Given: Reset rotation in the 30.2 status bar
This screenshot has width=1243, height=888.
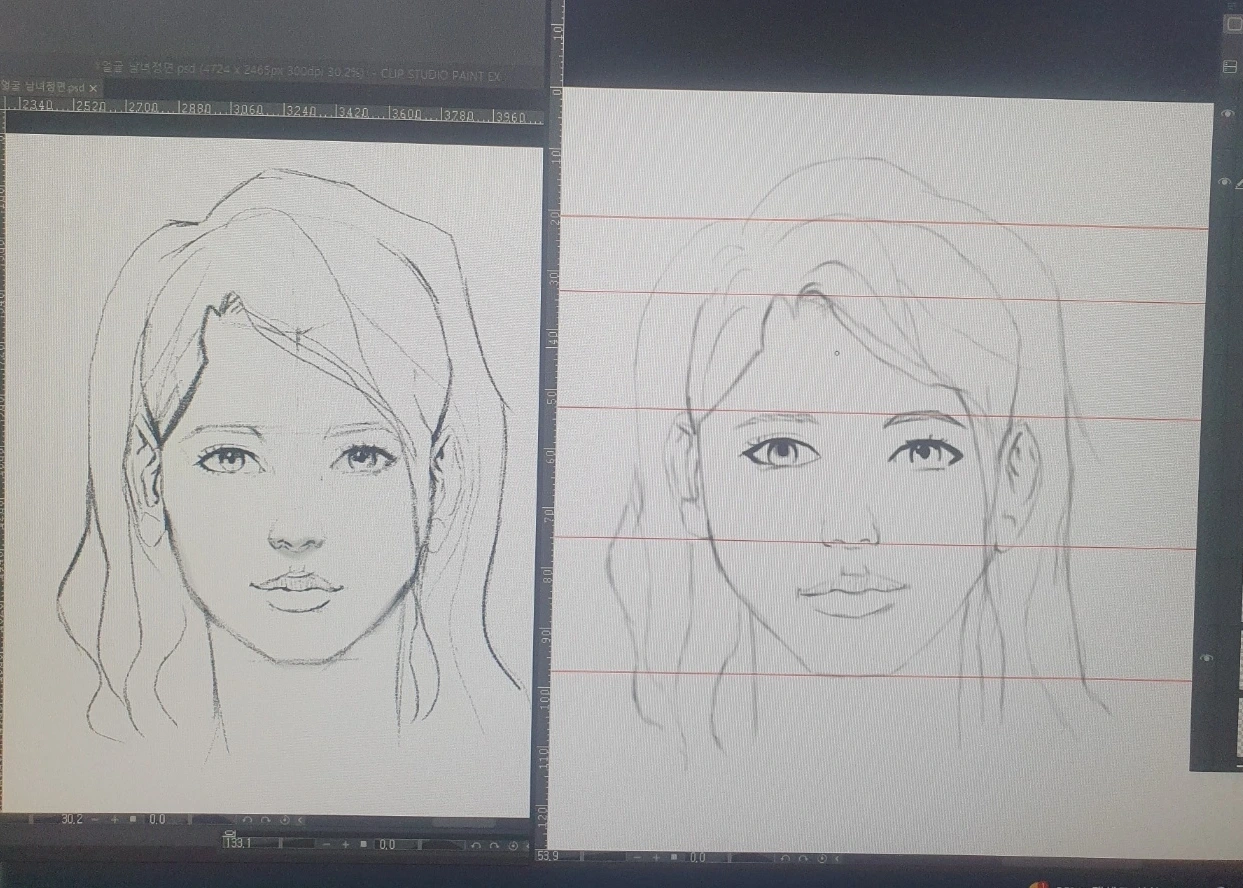Looking at the screenshot, I should (x=284, y=820).
